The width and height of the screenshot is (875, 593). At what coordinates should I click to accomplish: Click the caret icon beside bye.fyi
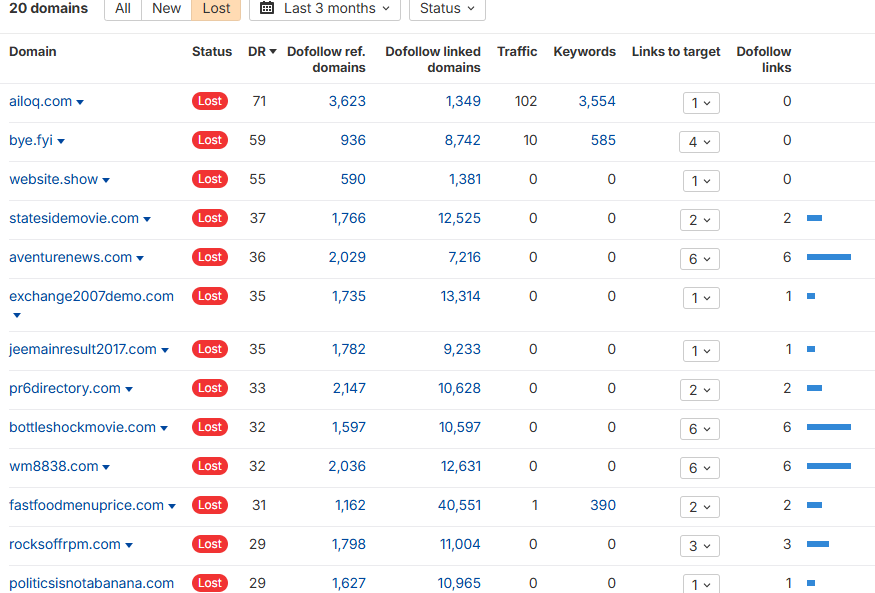61,142
